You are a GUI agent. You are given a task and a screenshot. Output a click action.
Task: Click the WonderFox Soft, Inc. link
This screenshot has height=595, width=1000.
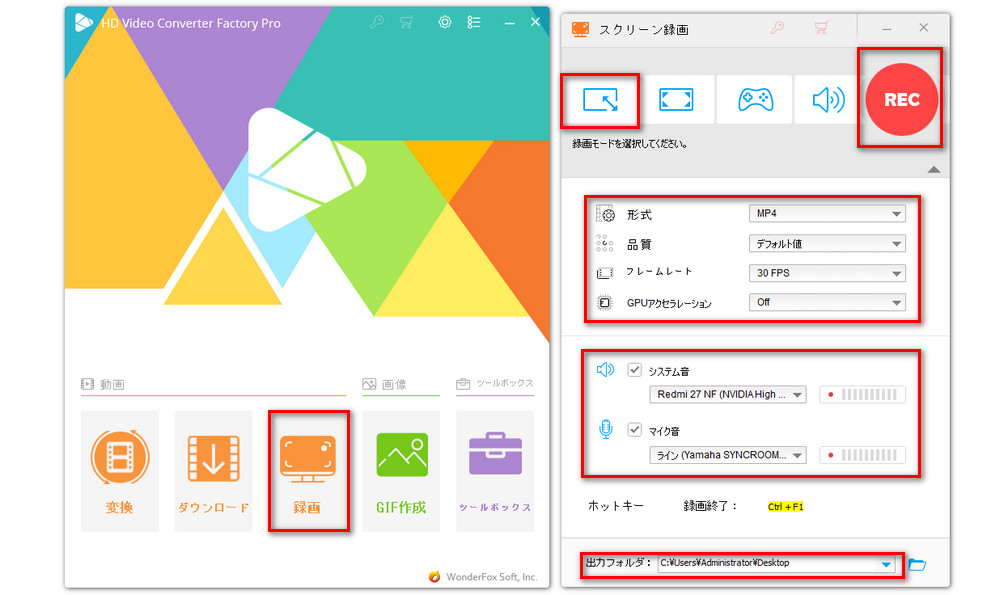(x=492, y=577)
